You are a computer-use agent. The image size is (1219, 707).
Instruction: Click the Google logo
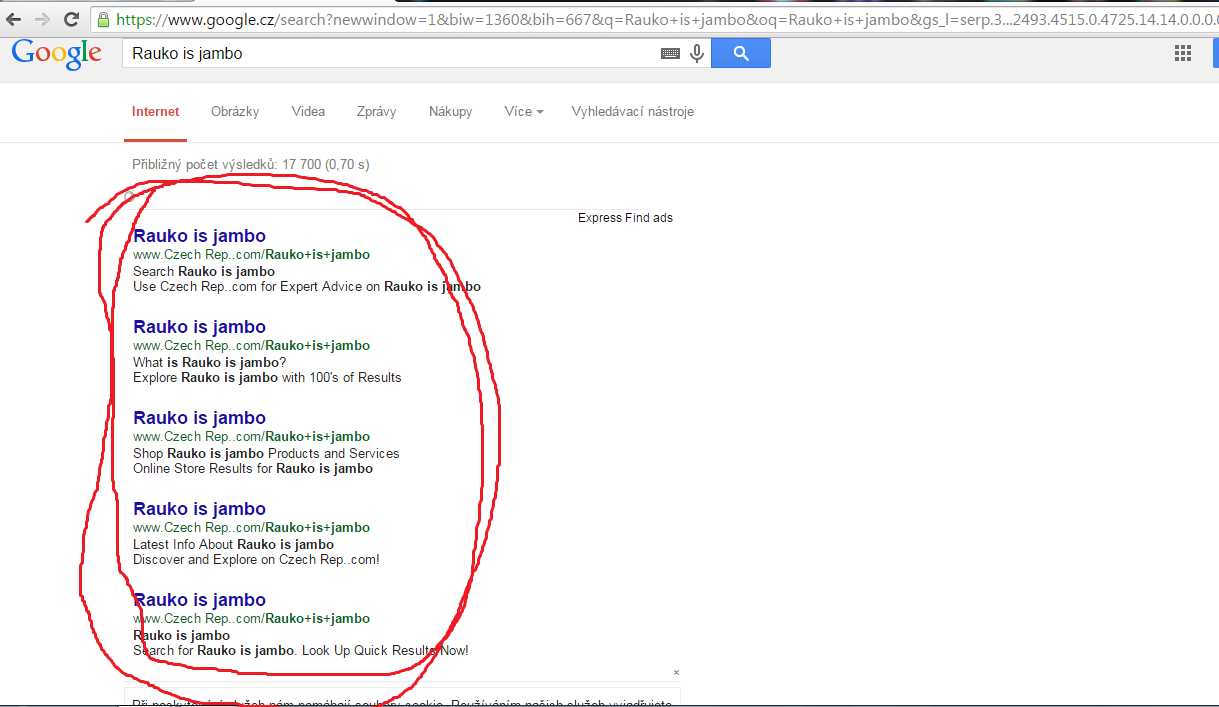click(x=57, y=53)
